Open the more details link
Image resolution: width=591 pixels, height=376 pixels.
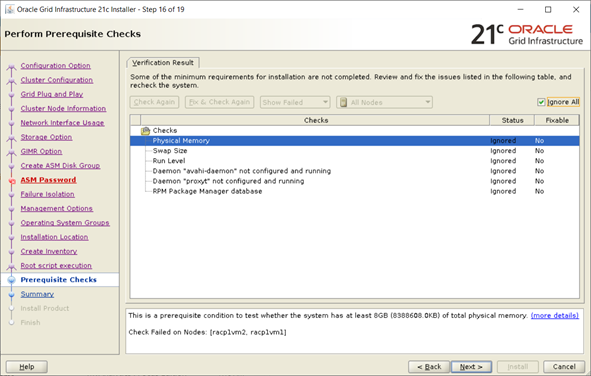pos(554,315)
